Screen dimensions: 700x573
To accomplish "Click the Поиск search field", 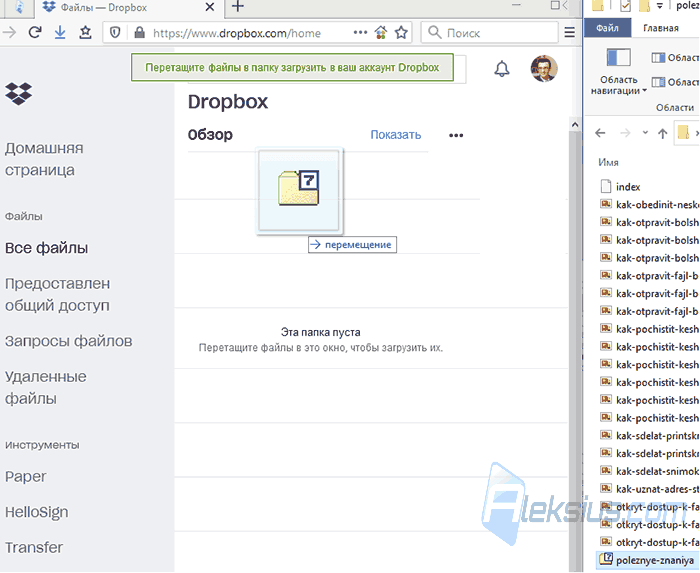I will click(x=490, y=33).
